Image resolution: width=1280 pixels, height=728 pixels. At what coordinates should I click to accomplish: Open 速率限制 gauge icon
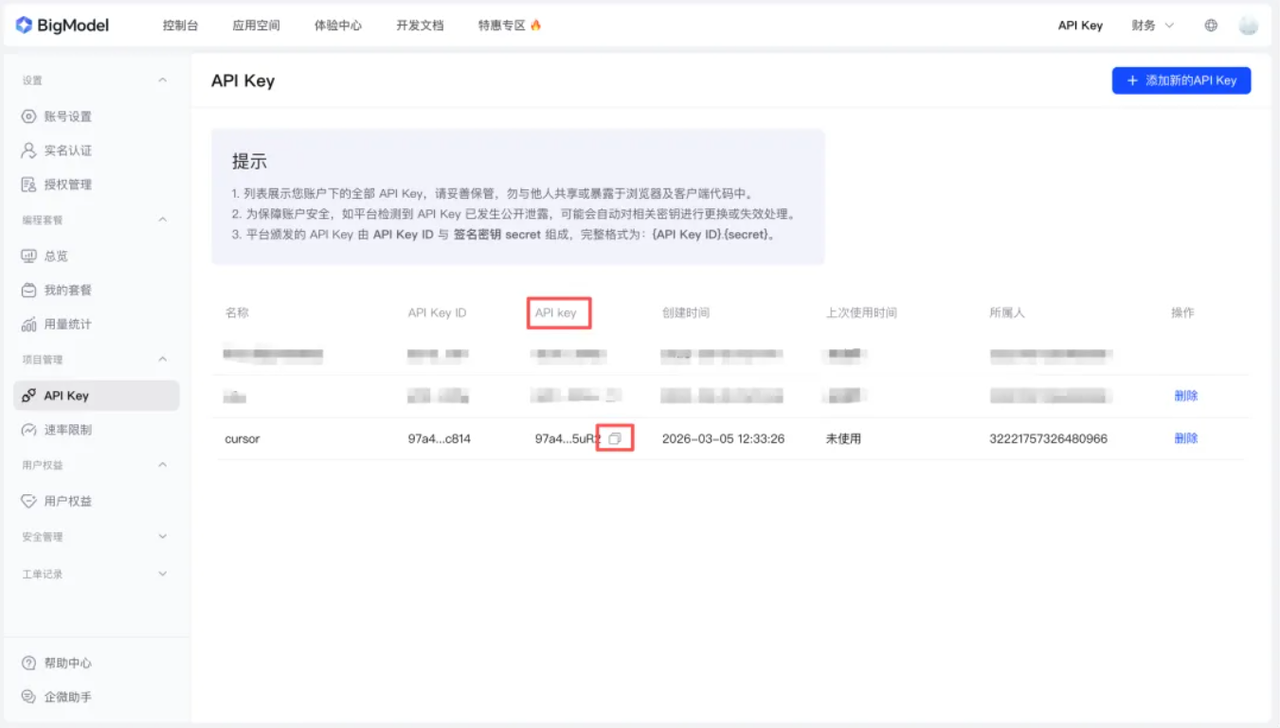[29, 430]
